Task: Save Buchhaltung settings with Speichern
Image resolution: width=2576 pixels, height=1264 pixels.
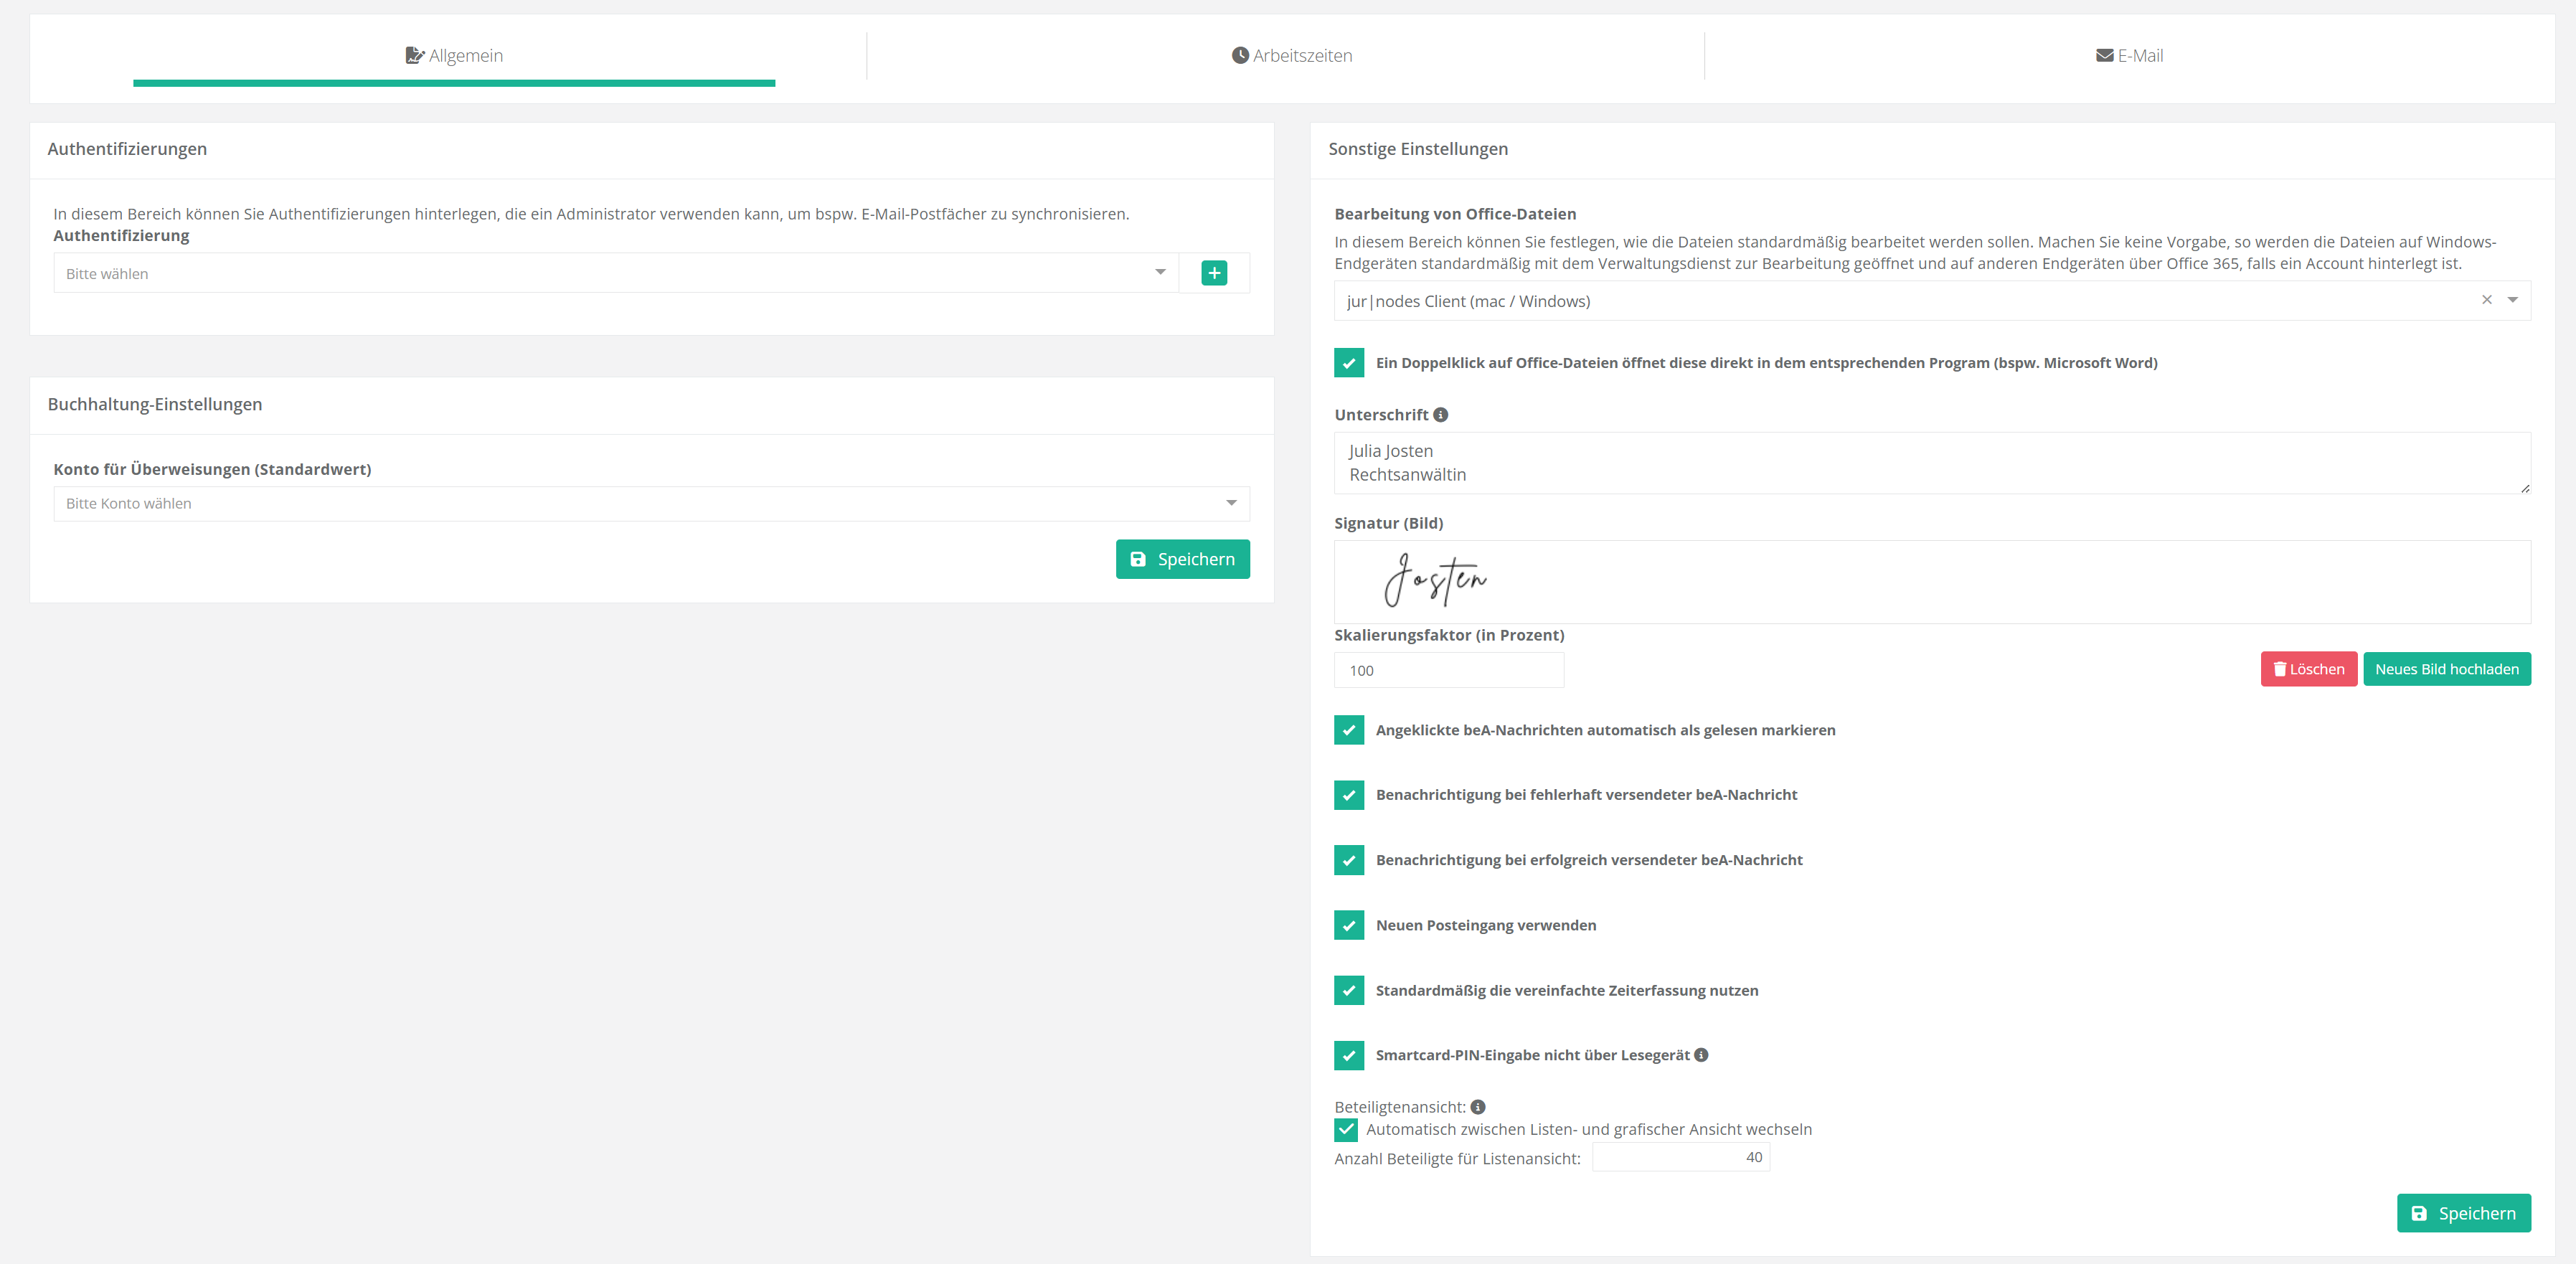Action: (x=1182, y=559)
